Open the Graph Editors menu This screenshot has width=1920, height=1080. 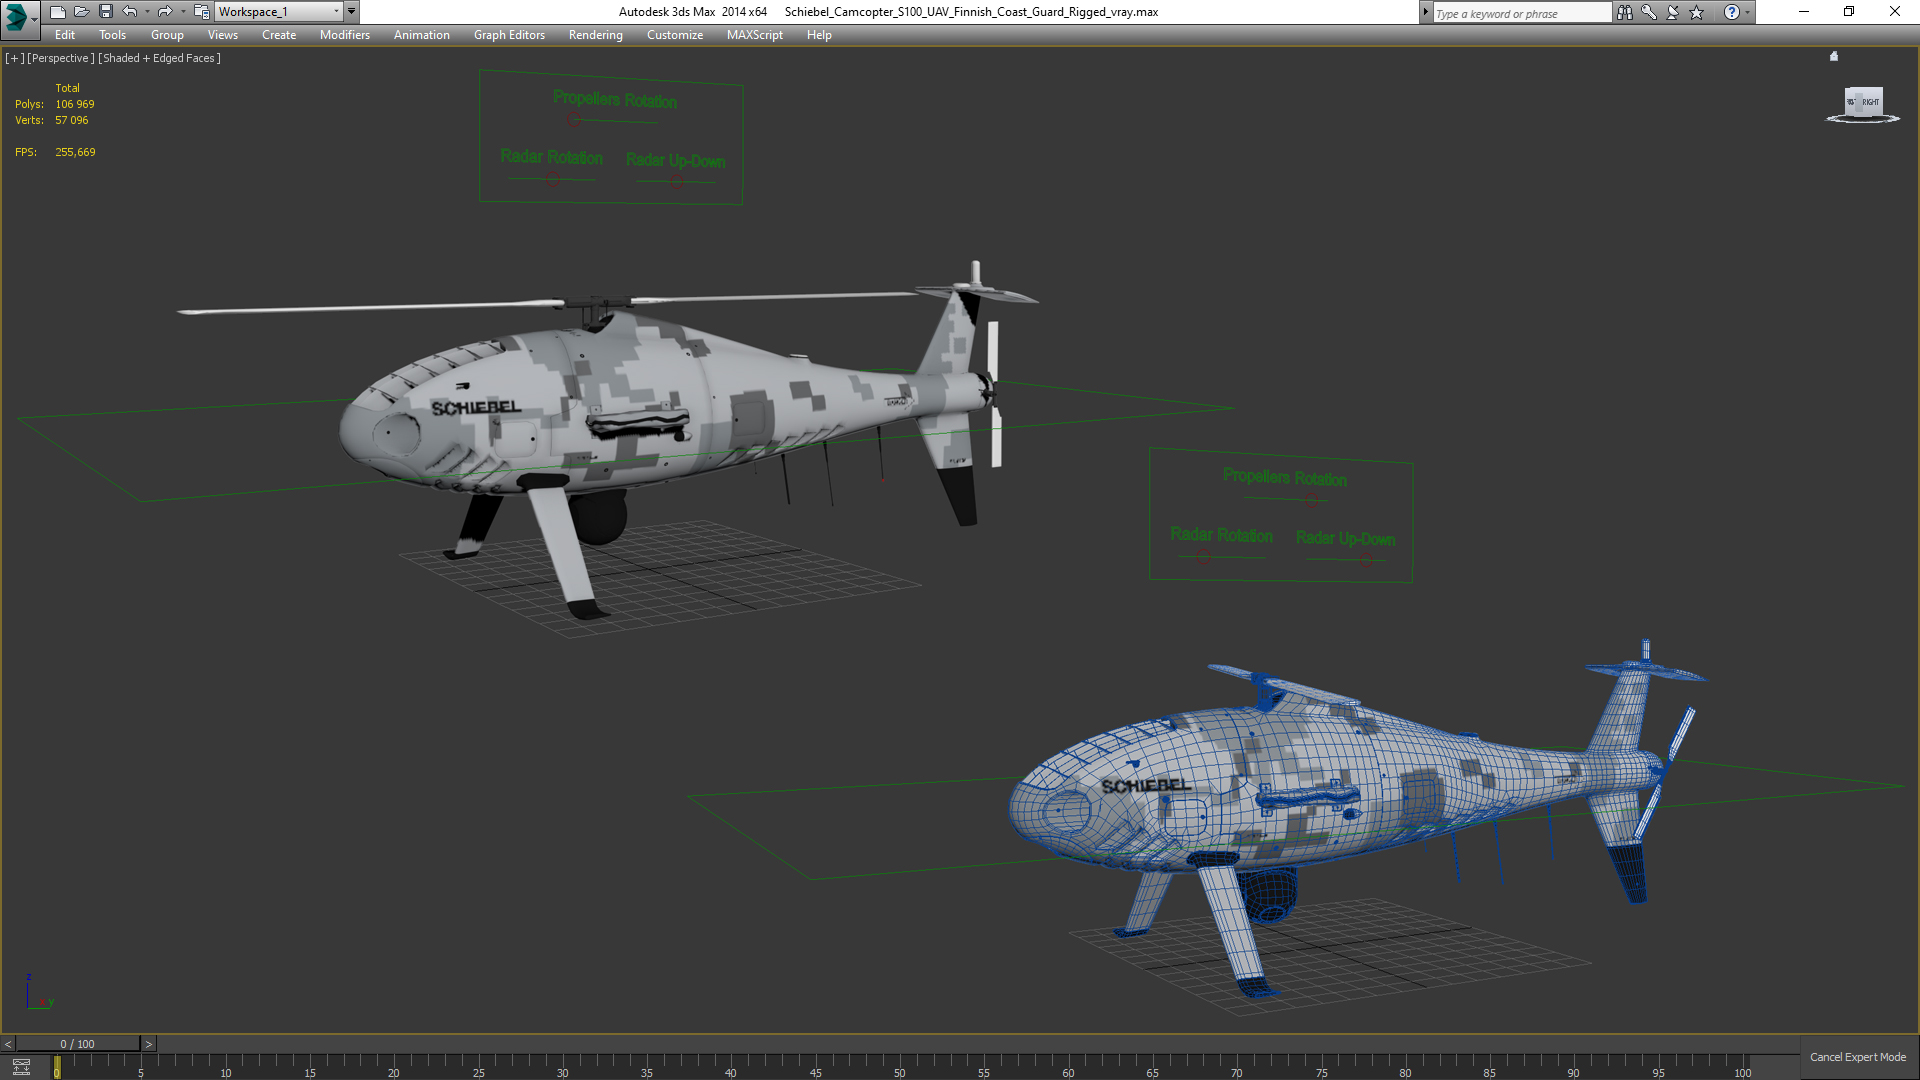pyautogui.click(x=509, y=35)
